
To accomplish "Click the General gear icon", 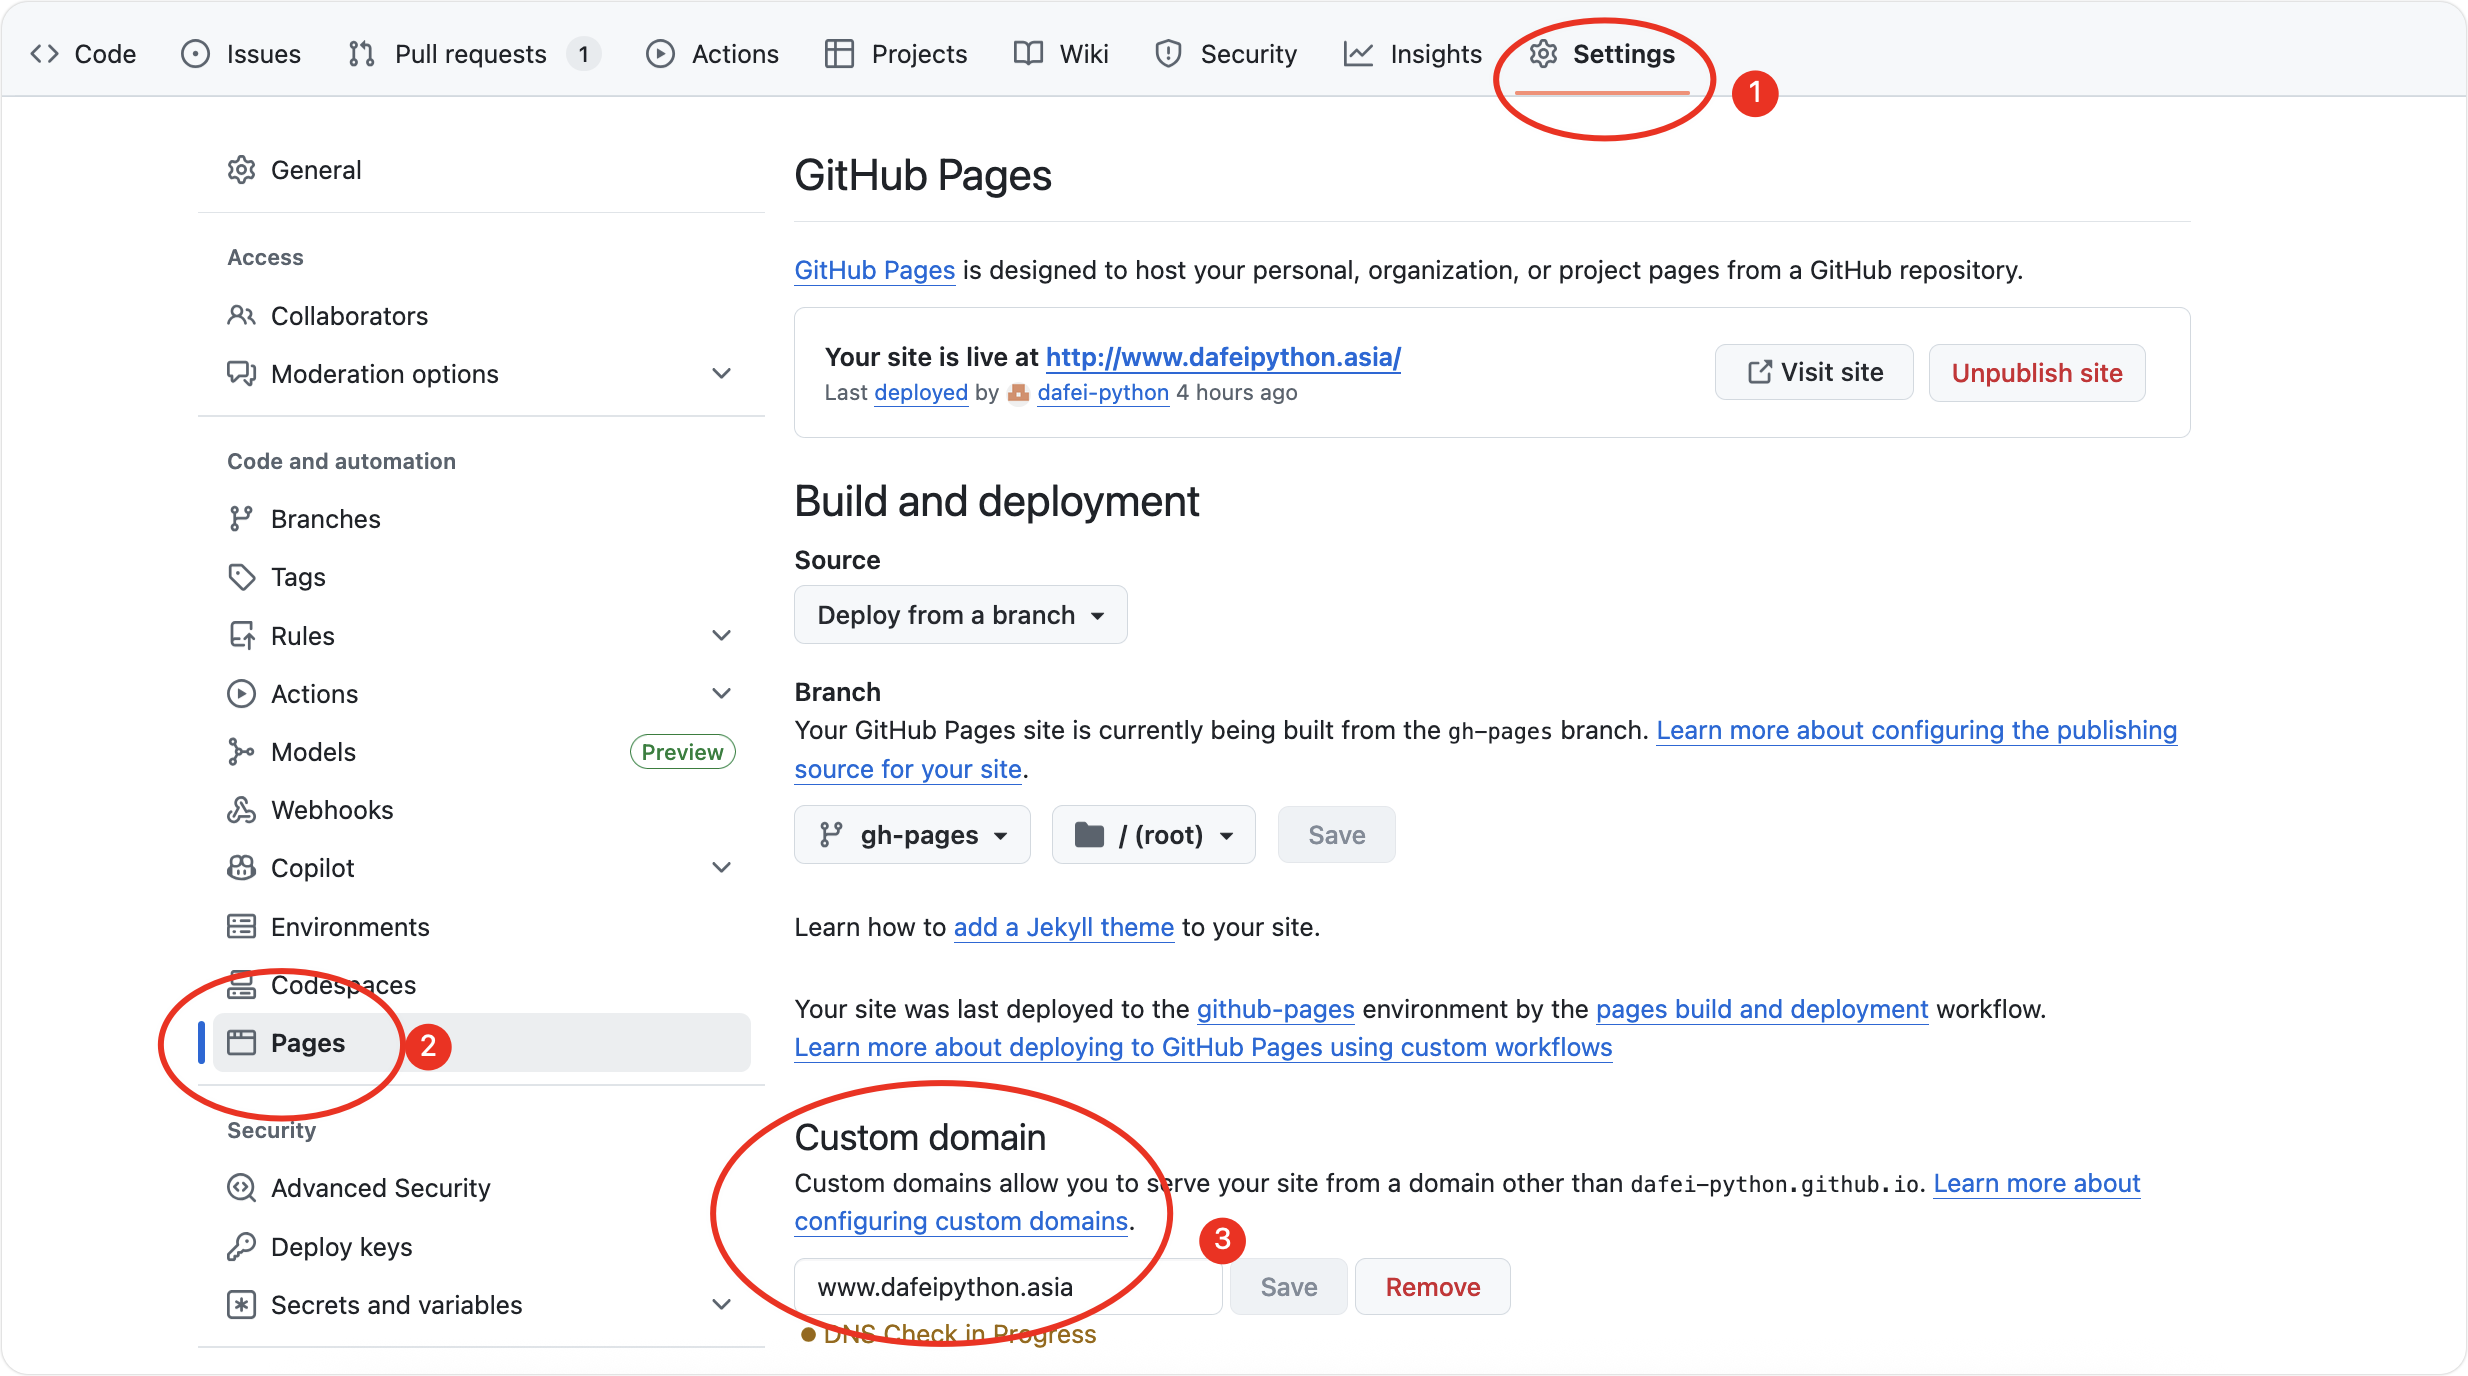I will (x=241, y=170).
